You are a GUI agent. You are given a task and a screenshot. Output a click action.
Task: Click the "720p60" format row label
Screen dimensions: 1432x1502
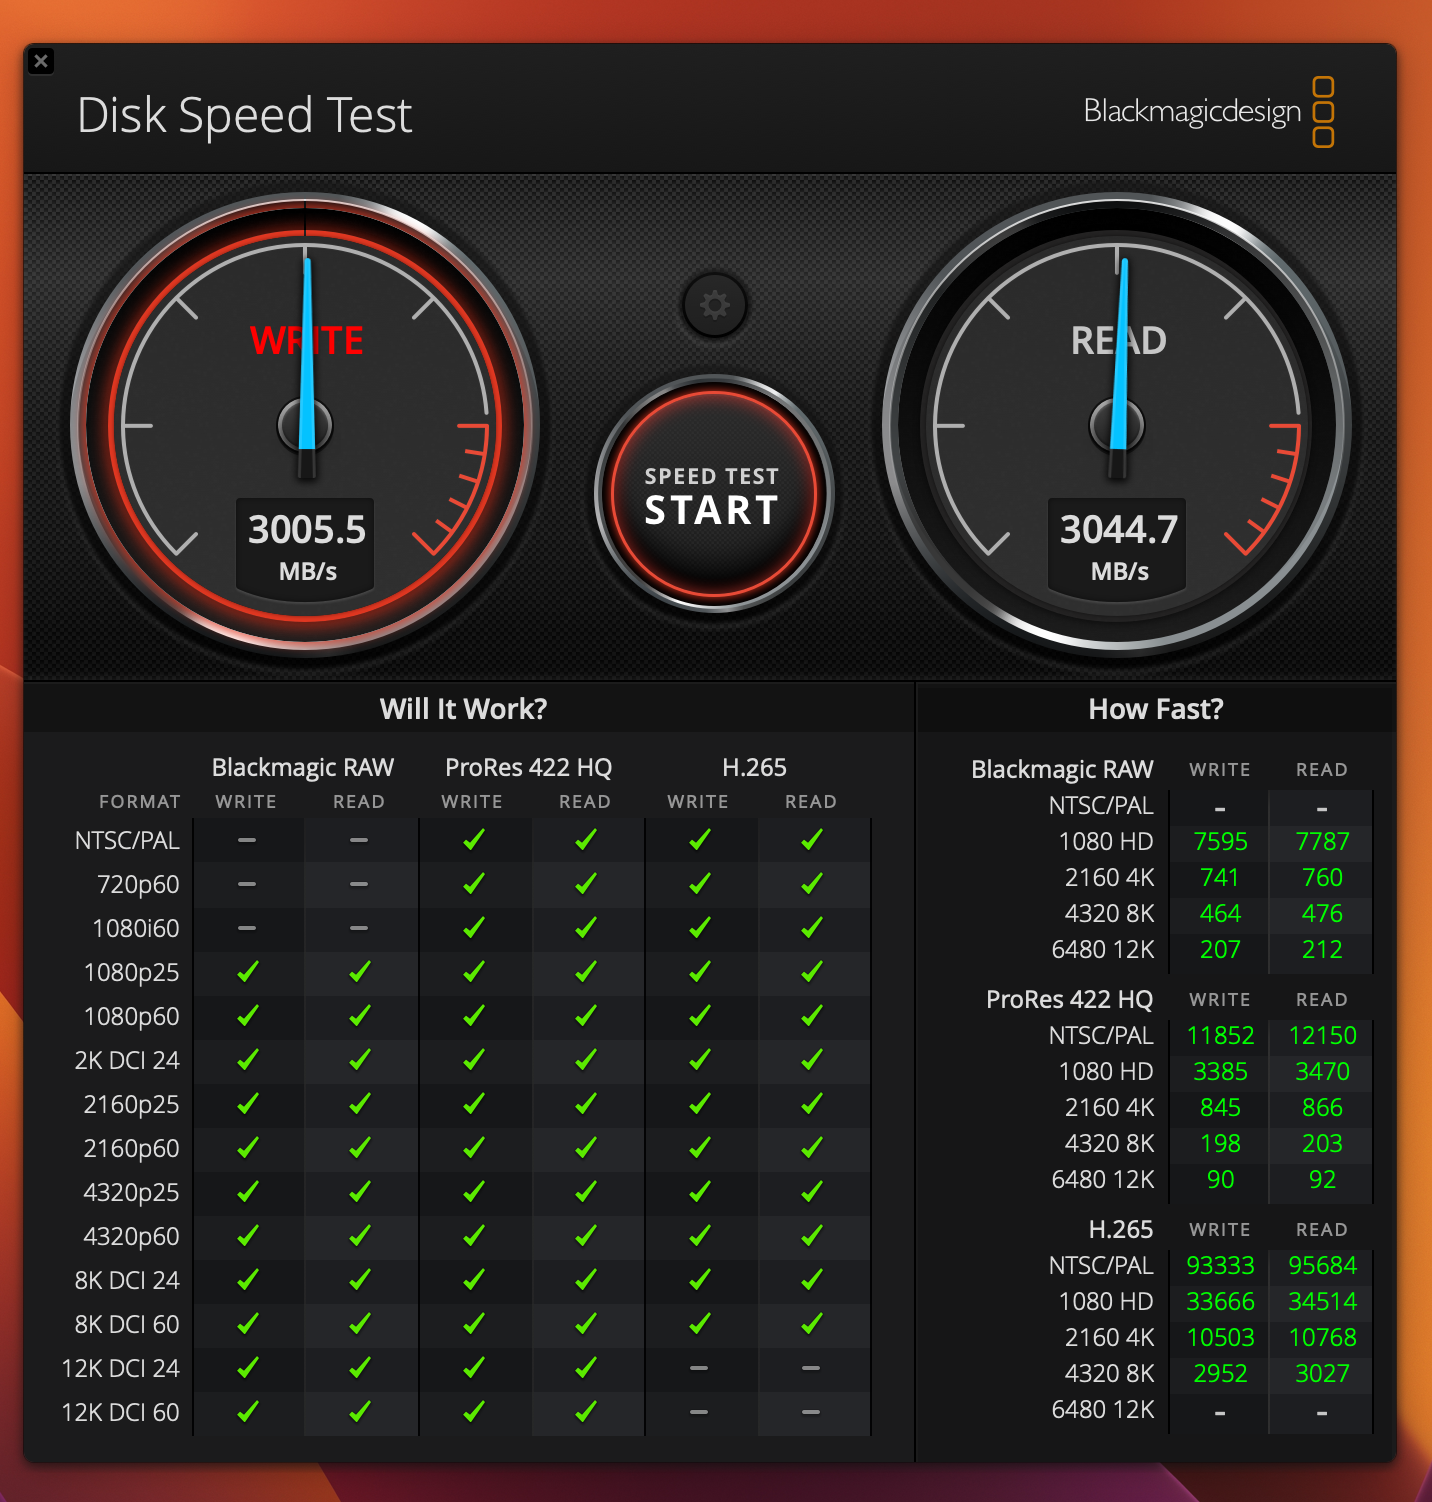pyautogui.click(x=138, y=885)
